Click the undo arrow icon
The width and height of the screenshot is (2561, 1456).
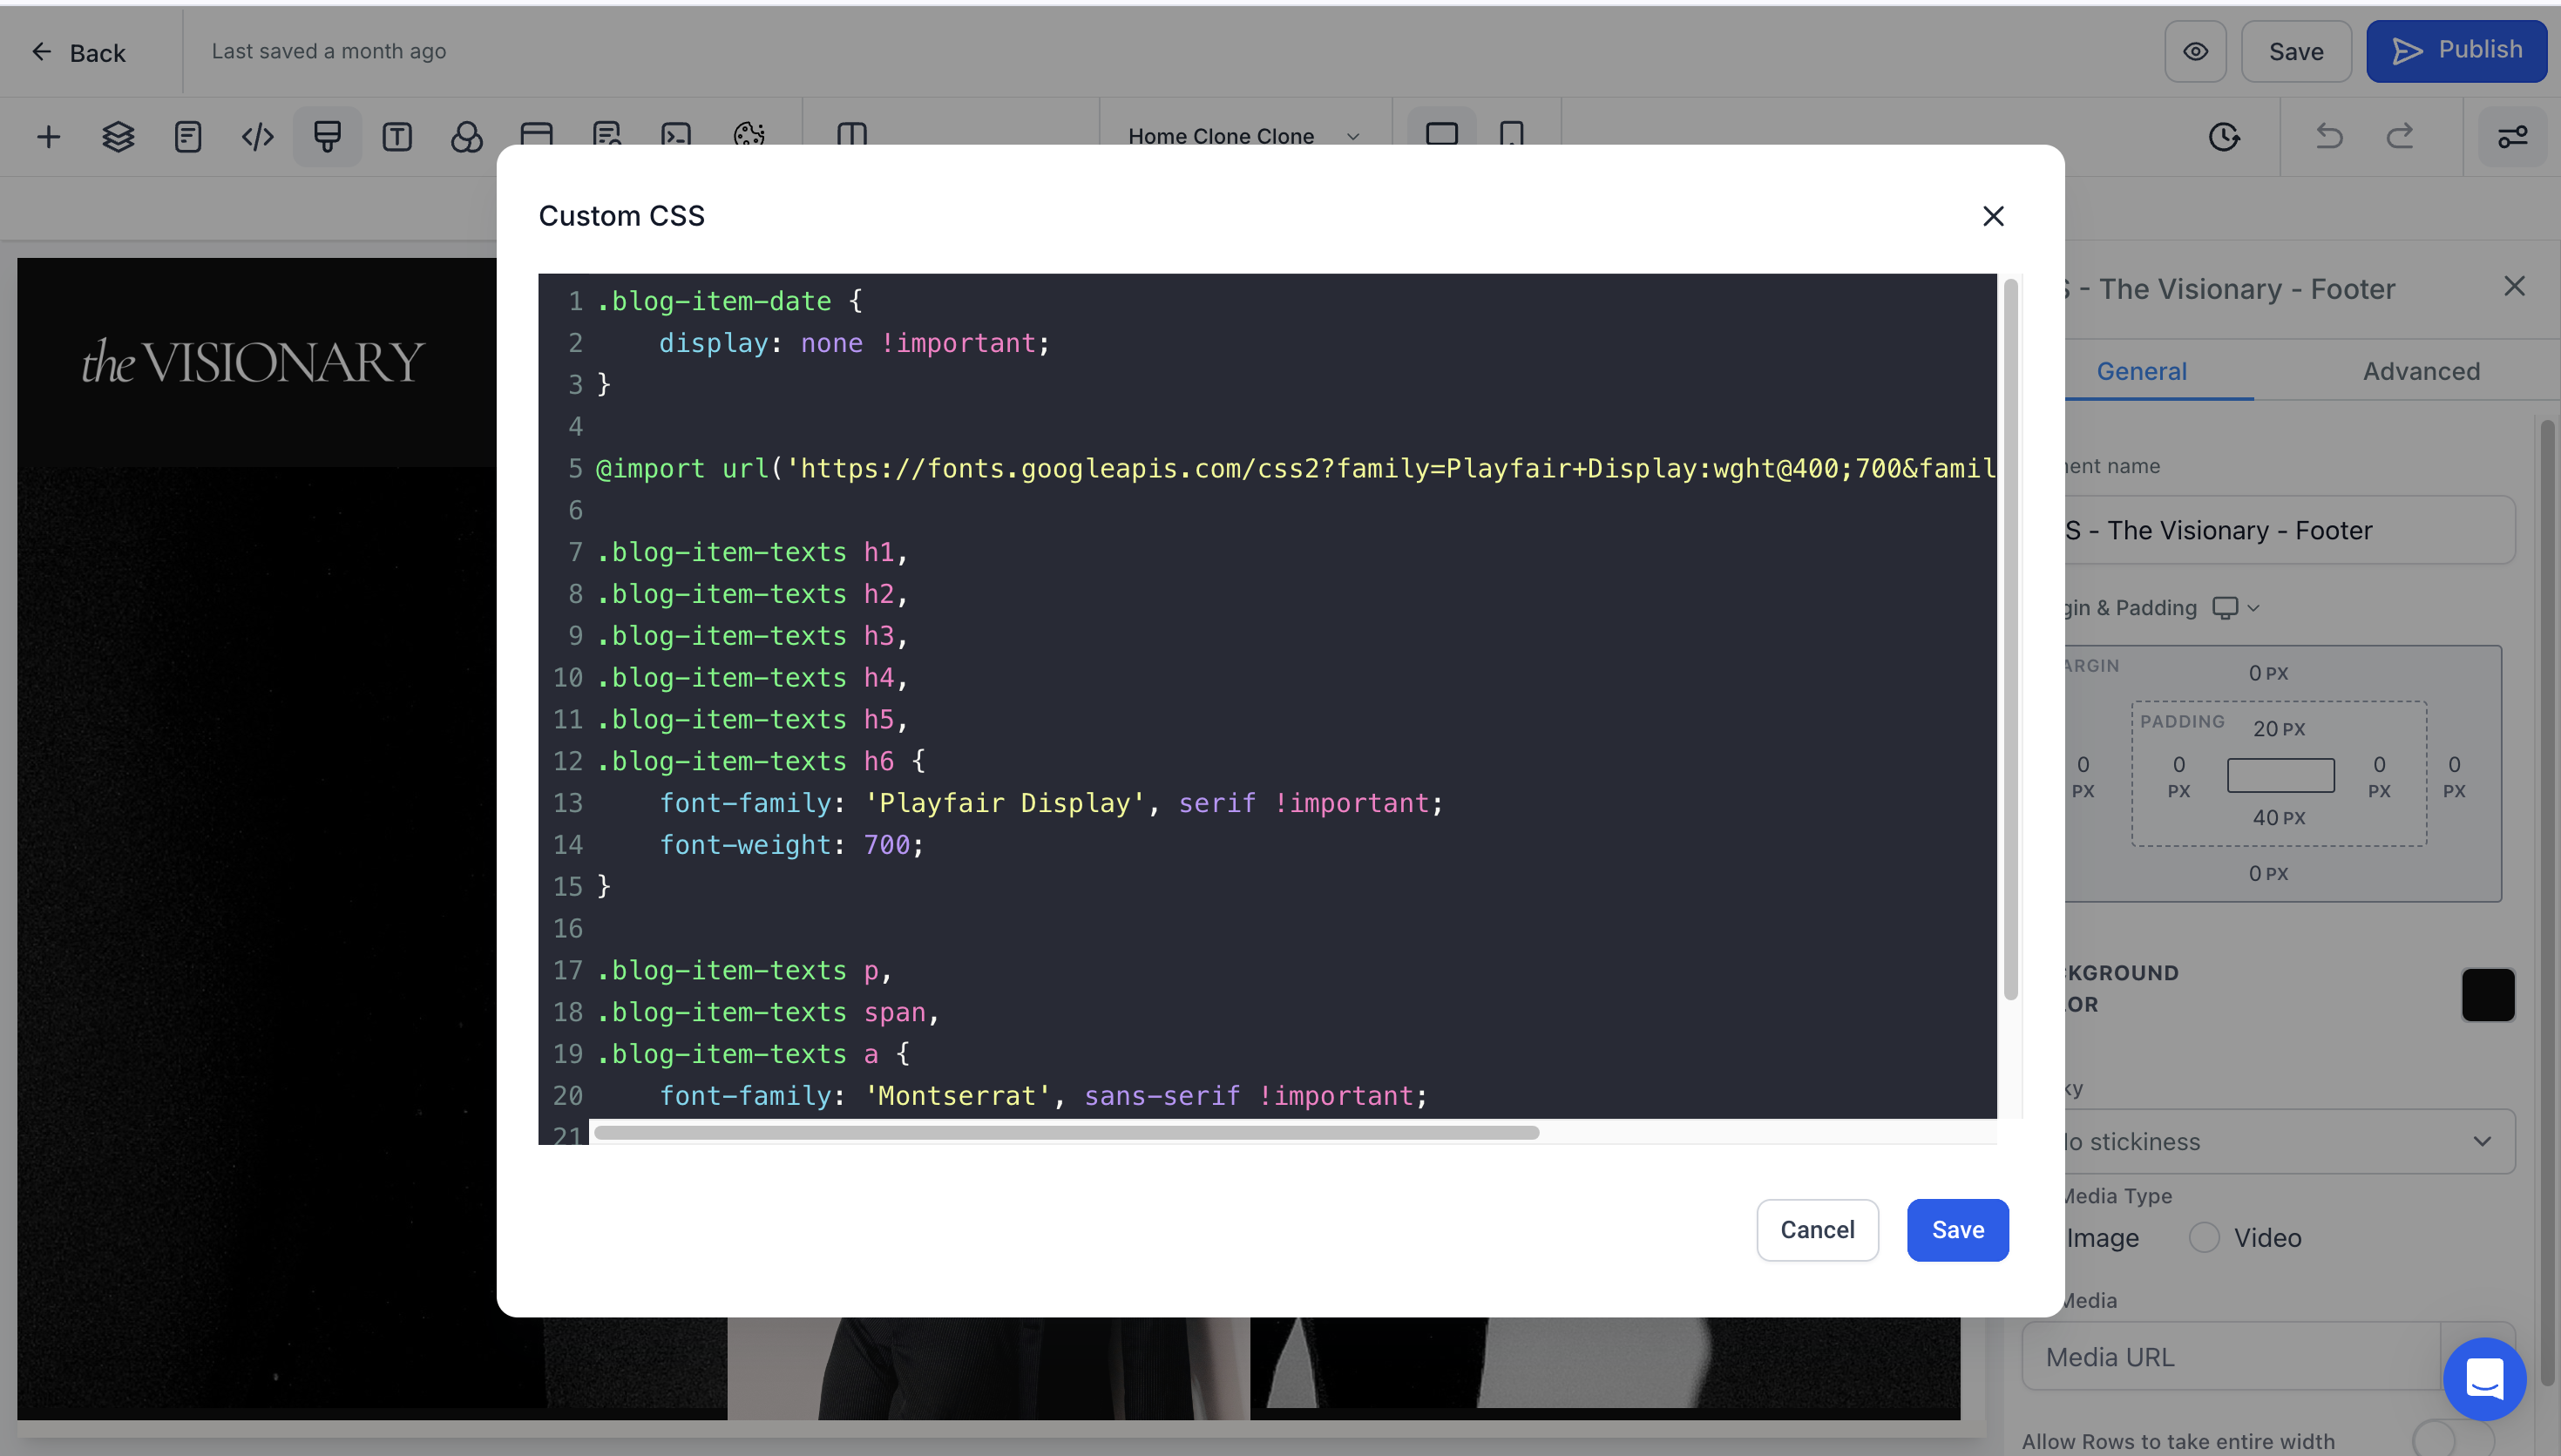[2329, 137]
